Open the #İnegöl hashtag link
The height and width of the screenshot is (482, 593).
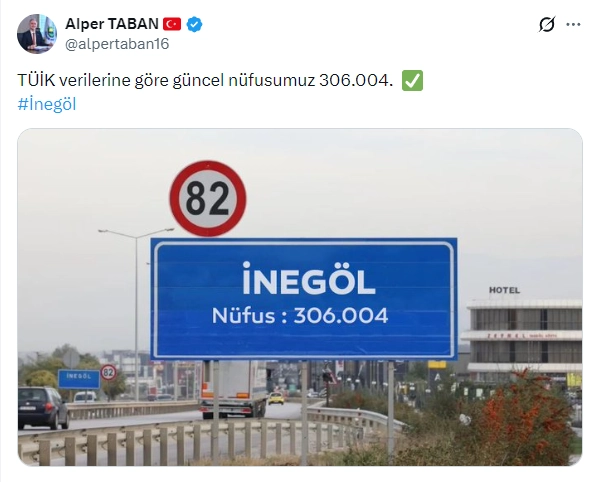click(47, 104)
